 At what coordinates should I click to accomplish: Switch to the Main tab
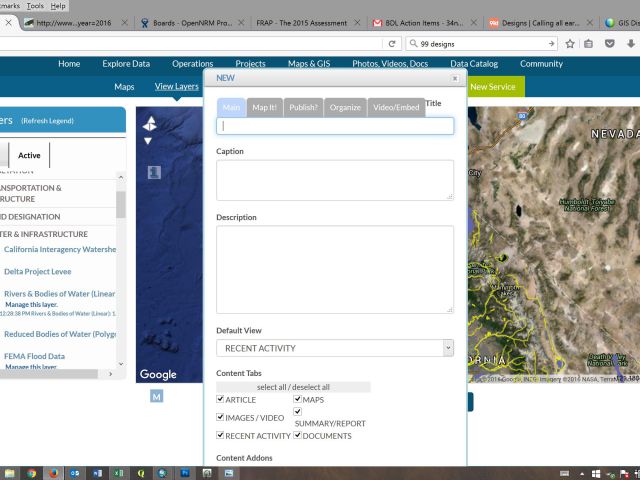click(231, 107)
